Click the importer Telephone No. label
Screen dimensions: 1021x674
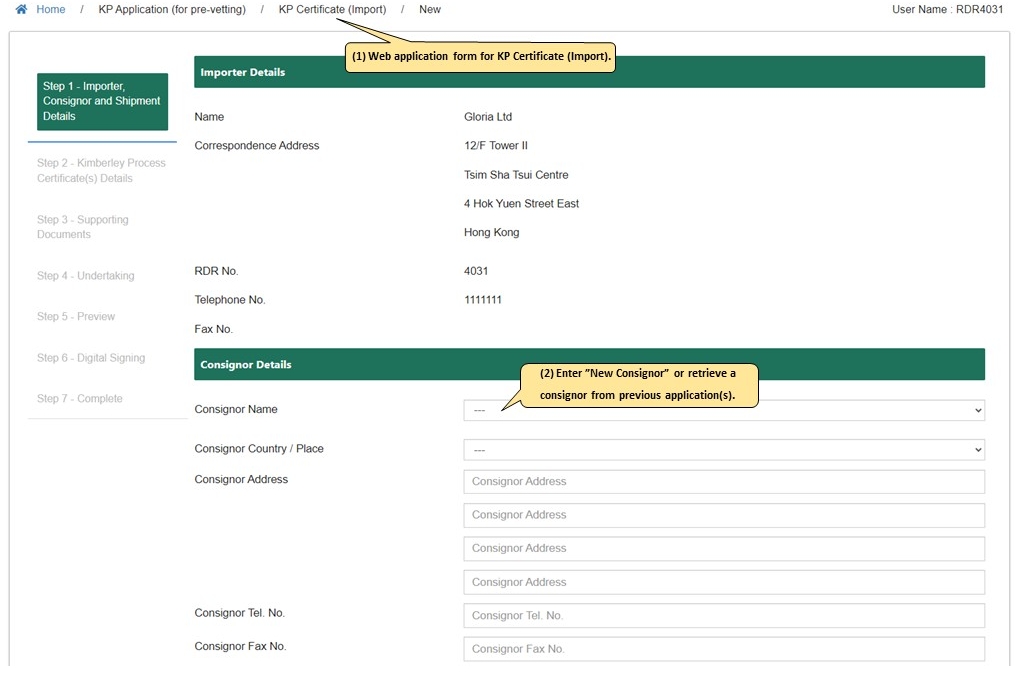(230, 300)
